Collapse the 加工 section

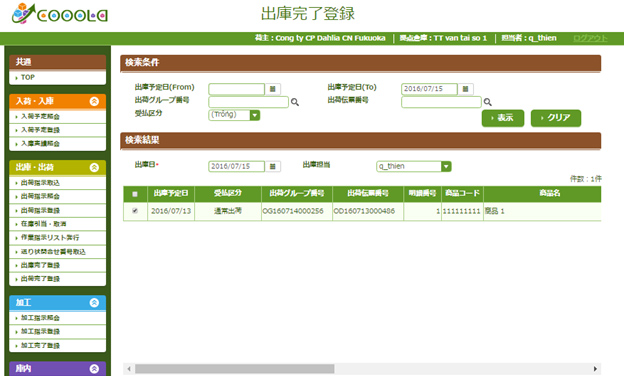tap(94, 303)
